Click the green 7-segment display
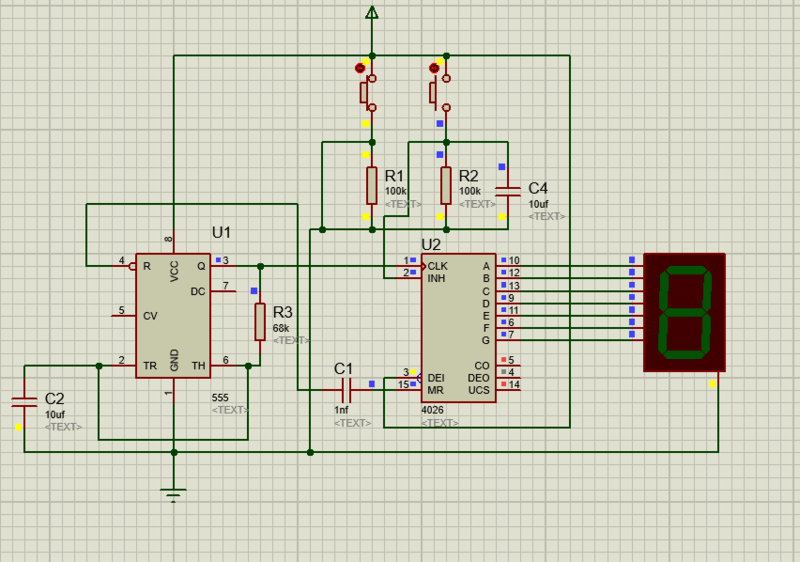The height and width of the screenshot is (562, 800). [684, 312]
